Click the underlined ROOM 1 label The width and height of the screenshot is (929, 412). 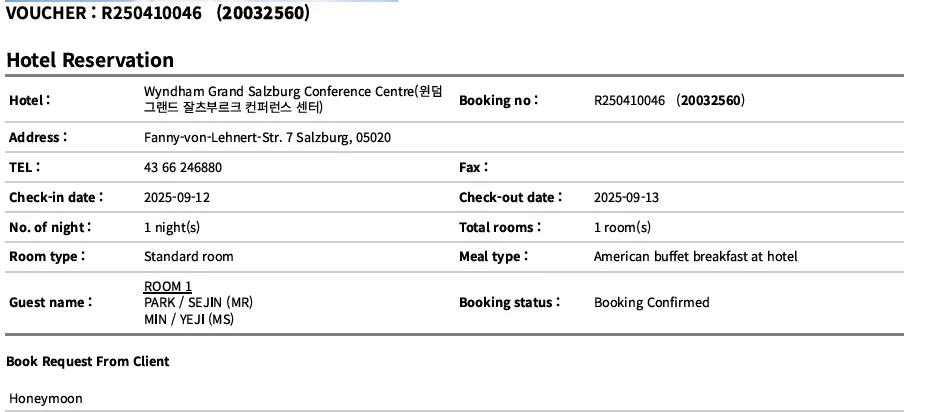click(168, 286)
